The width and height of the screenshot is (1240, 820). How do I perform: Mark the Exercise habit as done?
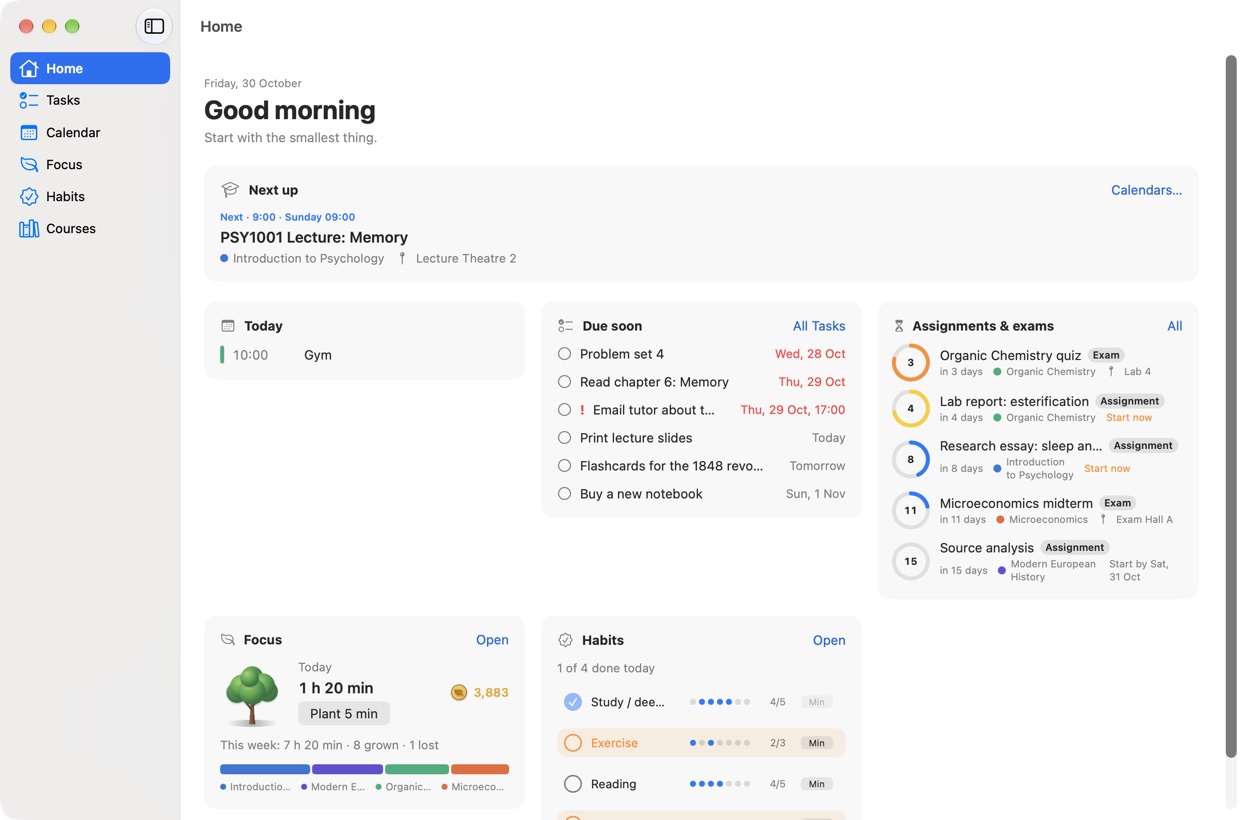click(x=573, y=743)
